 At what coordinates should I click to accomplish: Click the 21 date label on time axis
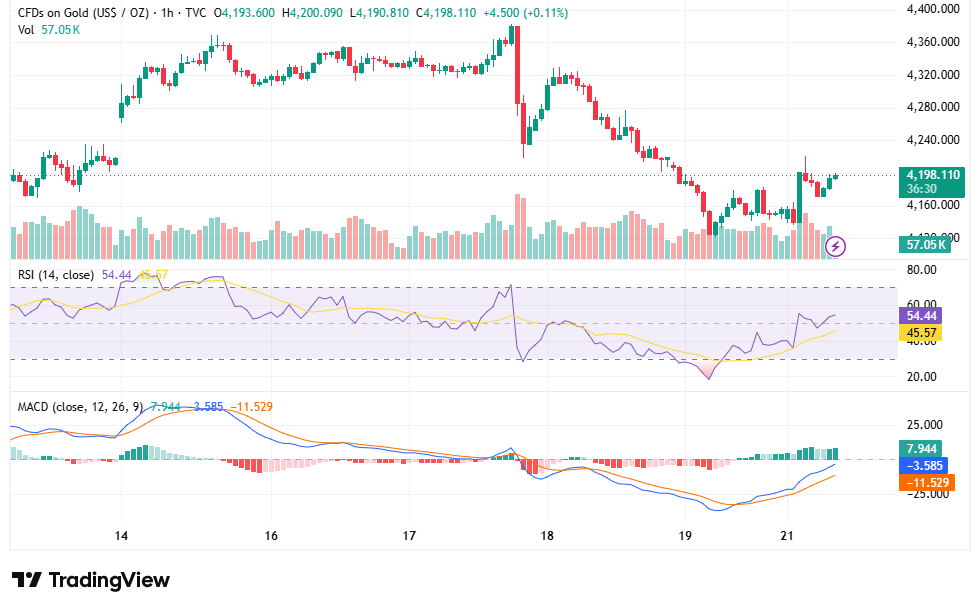pos(787,536)
